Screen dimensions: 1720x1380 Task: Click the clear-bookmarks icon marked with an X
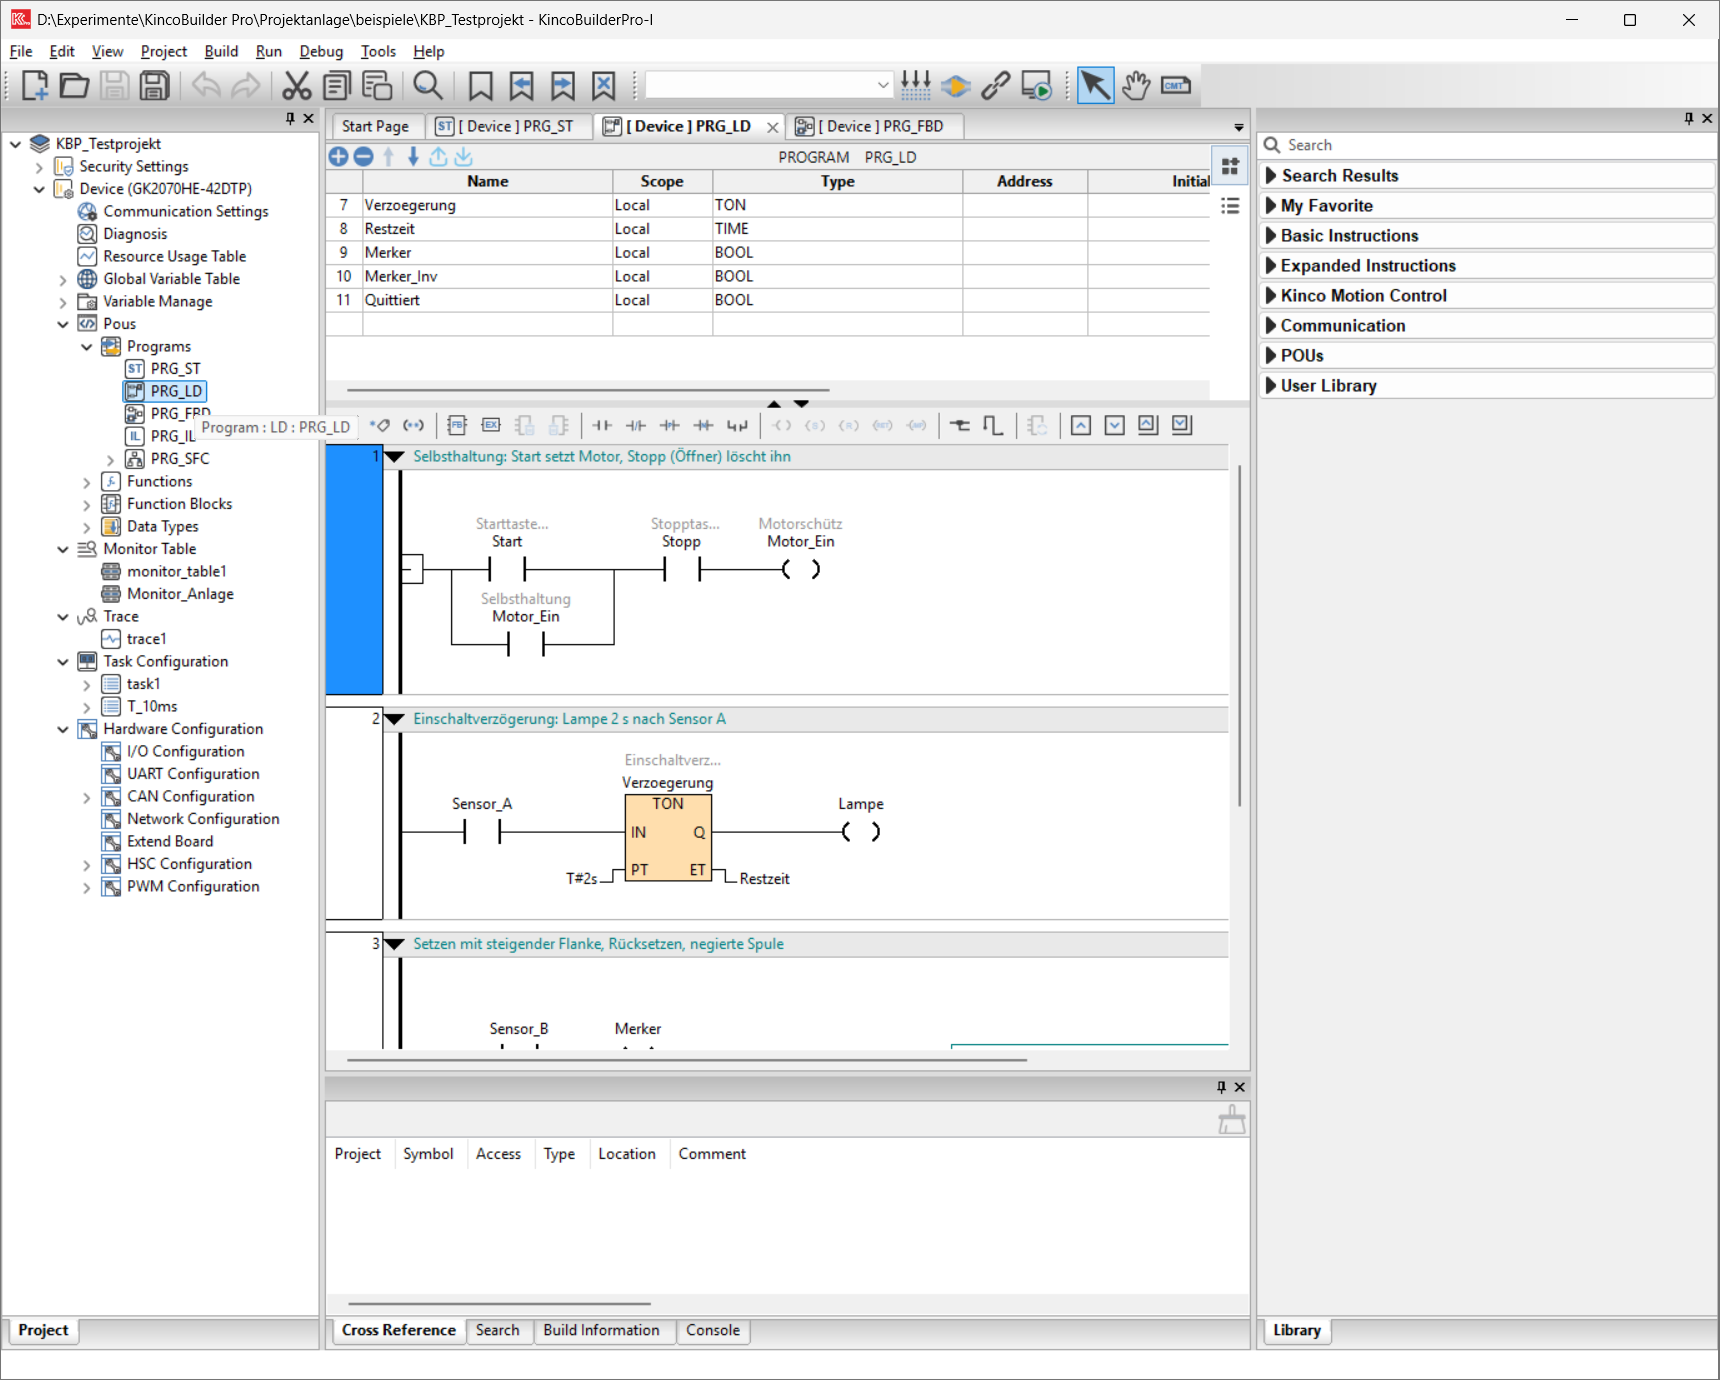tap(604, 86)
